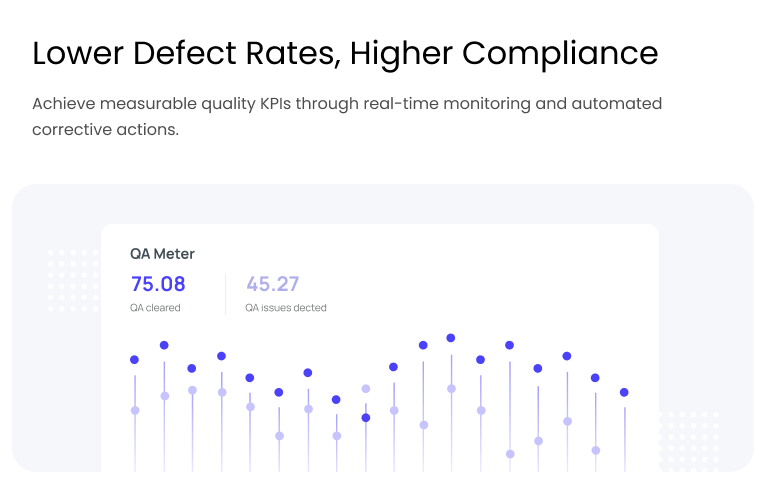Viewport: 766px width, 484px height.
Task: Click the description text about quality KPIs
Action: click(x=346, y=117)
